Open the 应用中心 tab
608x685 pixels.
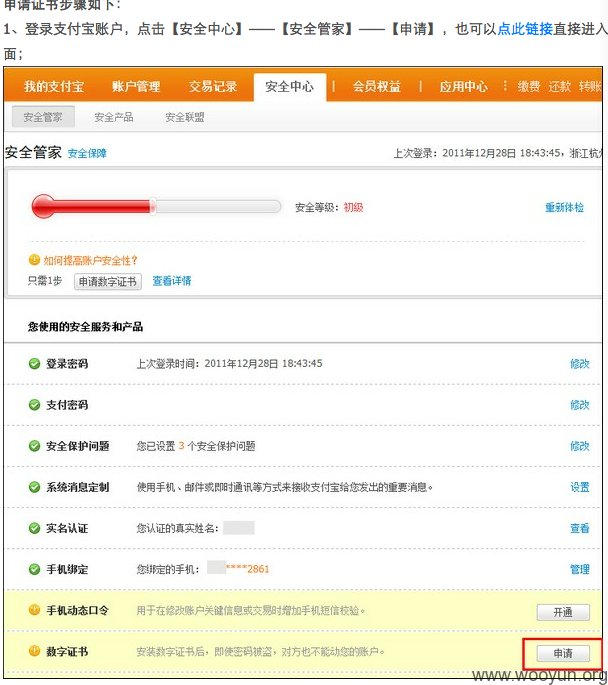coord(463,86)
